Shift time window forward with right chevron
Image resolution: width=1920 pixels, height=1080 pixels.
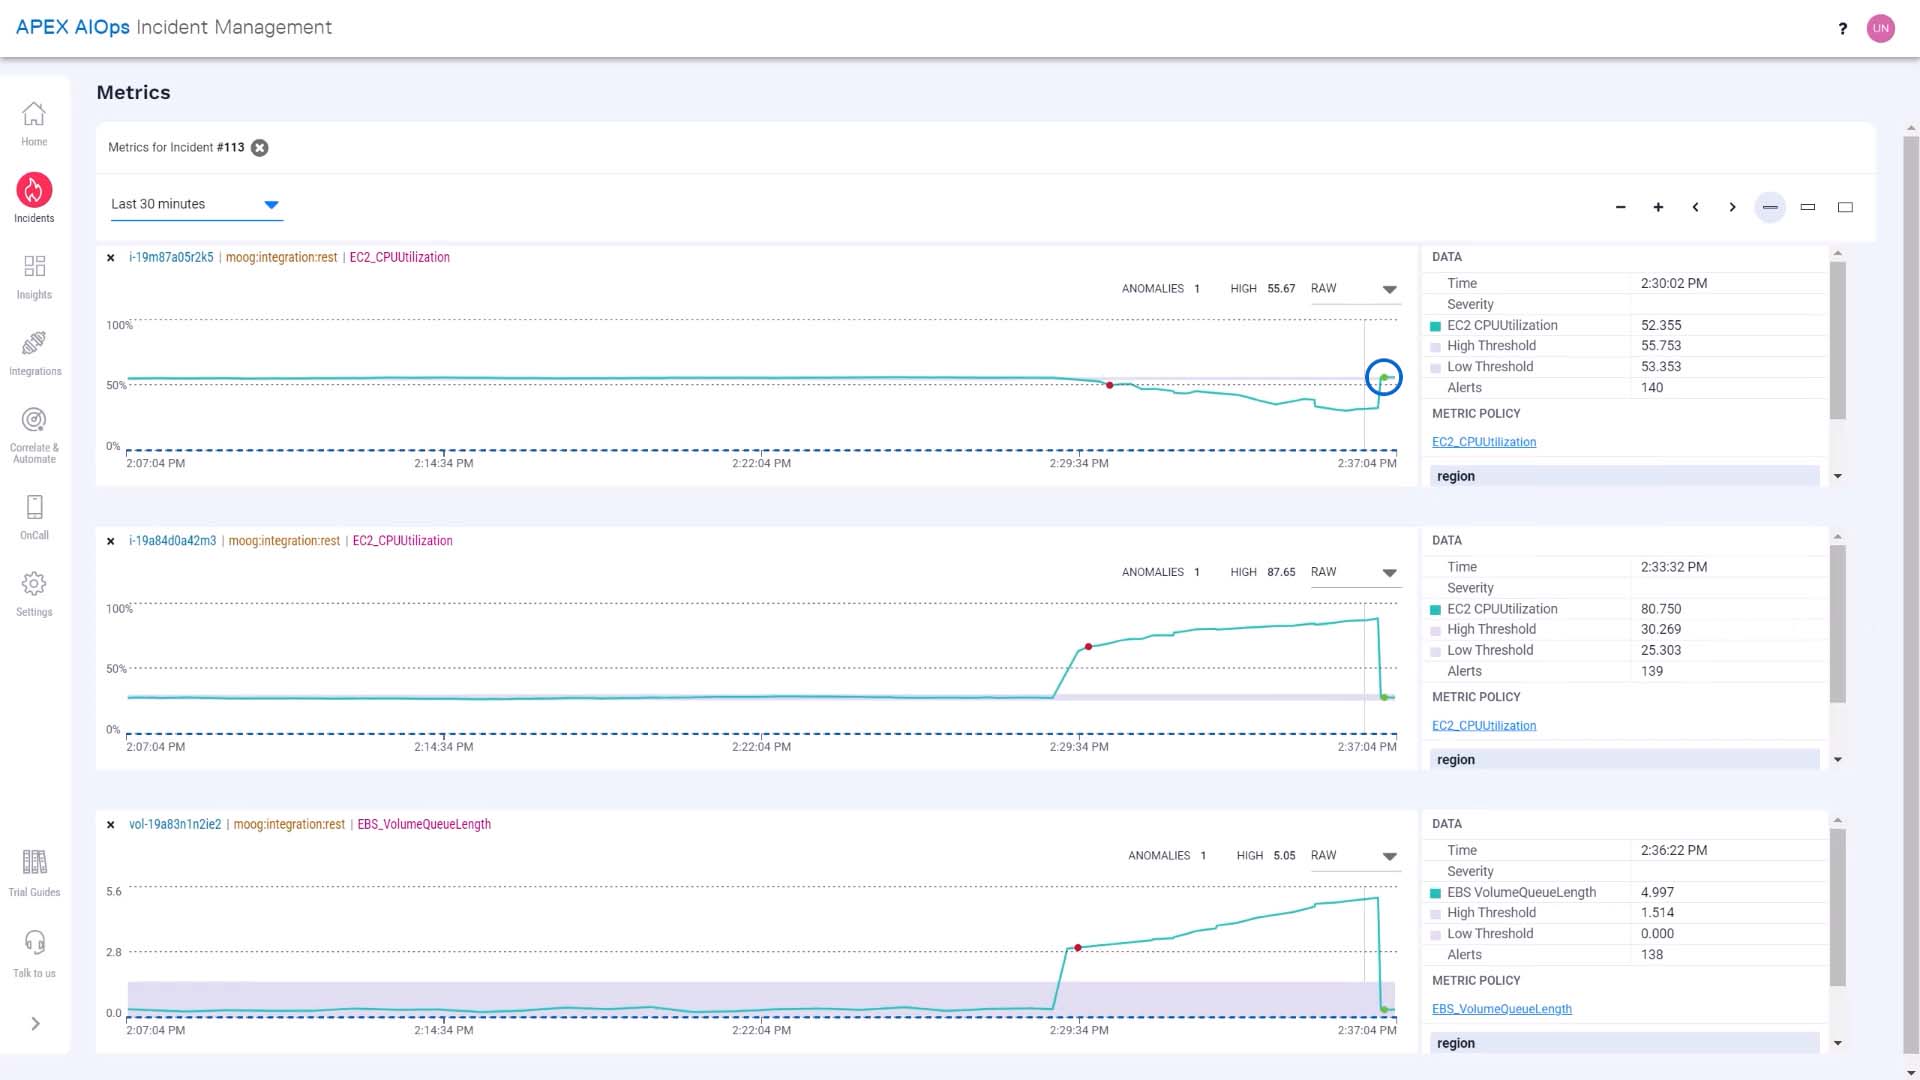pyautogui.click(x=1732, y=207)
